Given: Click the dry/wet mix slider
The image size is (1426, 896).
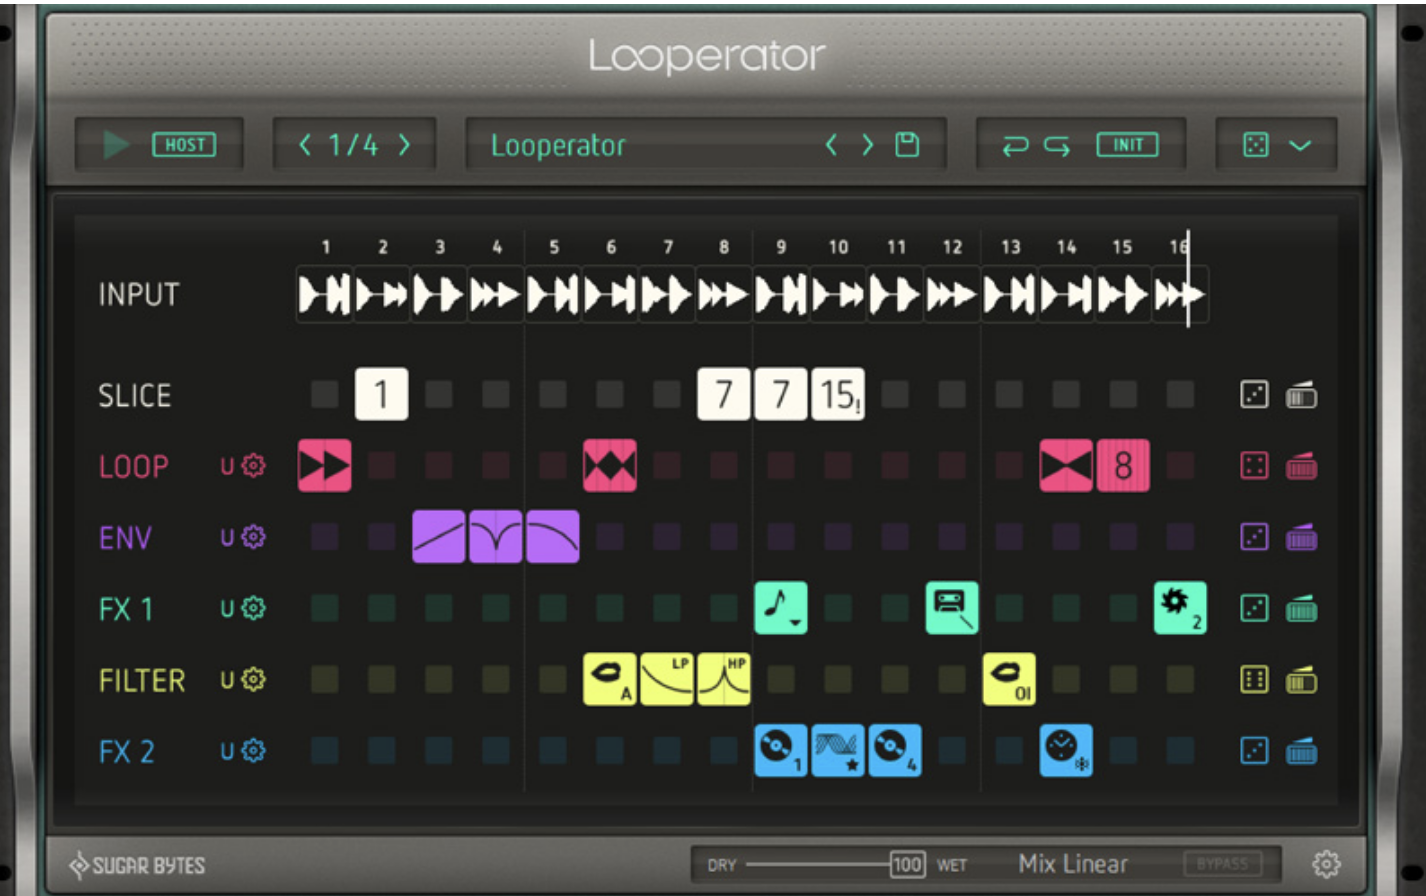Looking at the screenshot, I should 820,865.
